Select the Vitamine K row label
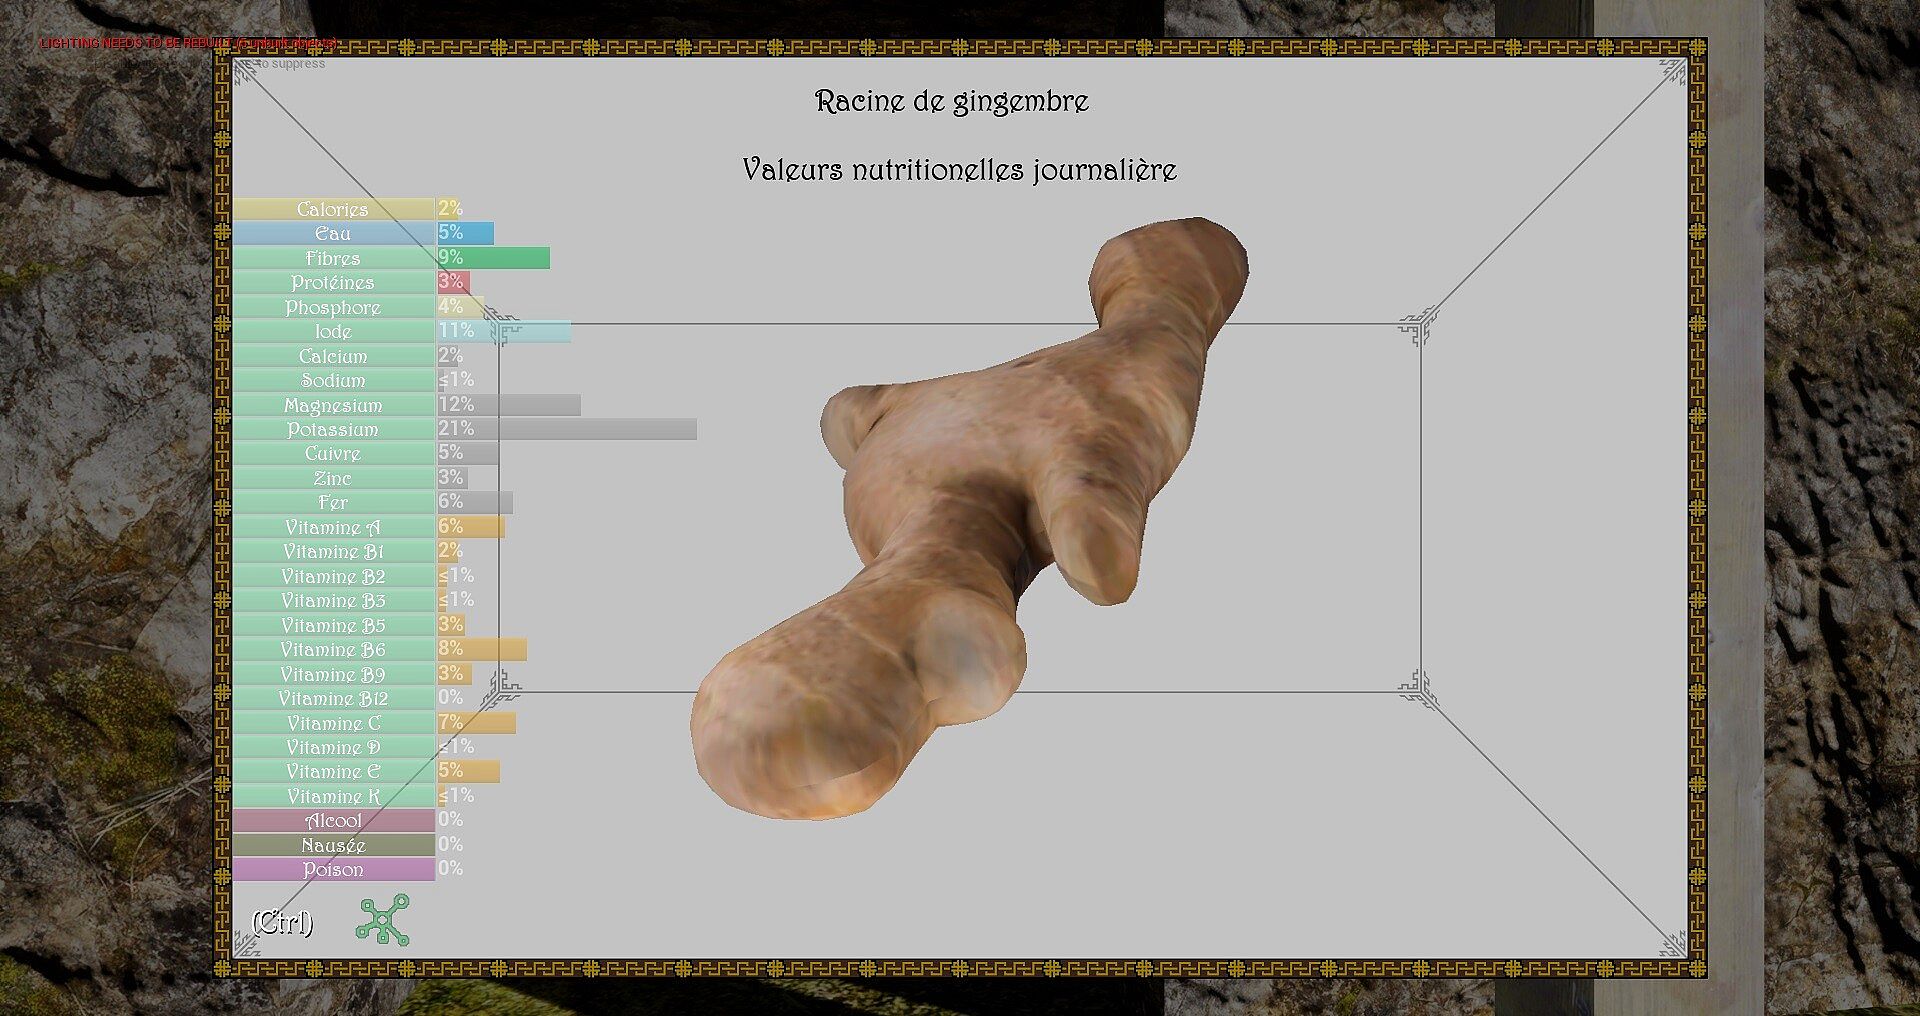This screenshot has width=1920, height=1016. click(334, 796)
